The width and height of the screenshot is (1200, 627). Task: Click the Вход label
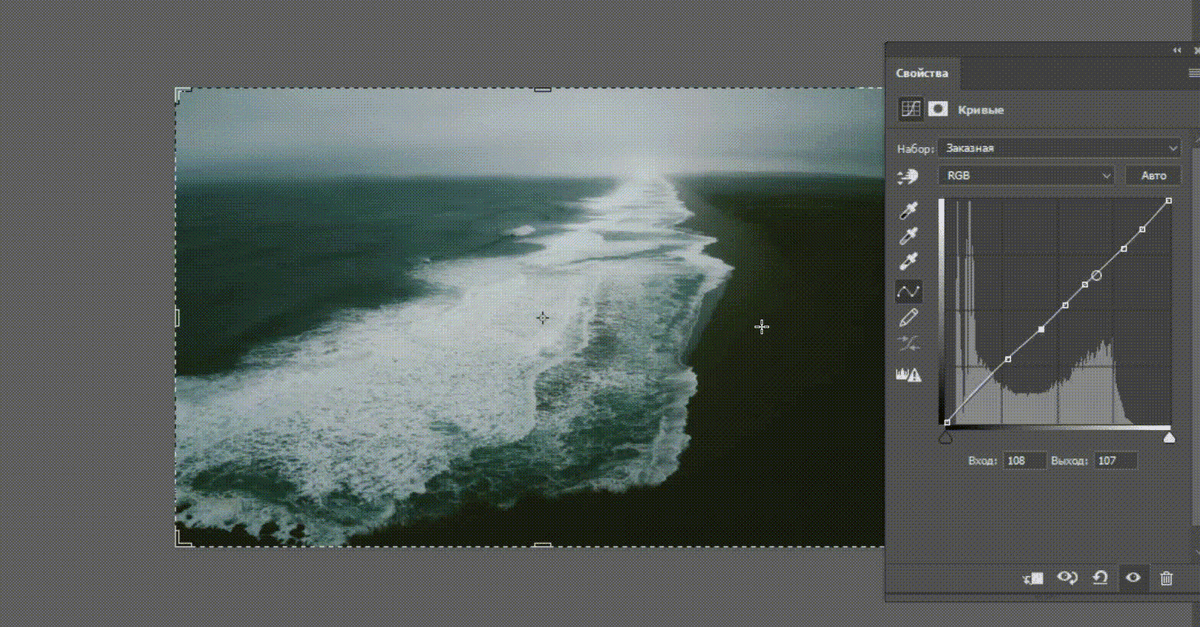[x=982, y=461]
